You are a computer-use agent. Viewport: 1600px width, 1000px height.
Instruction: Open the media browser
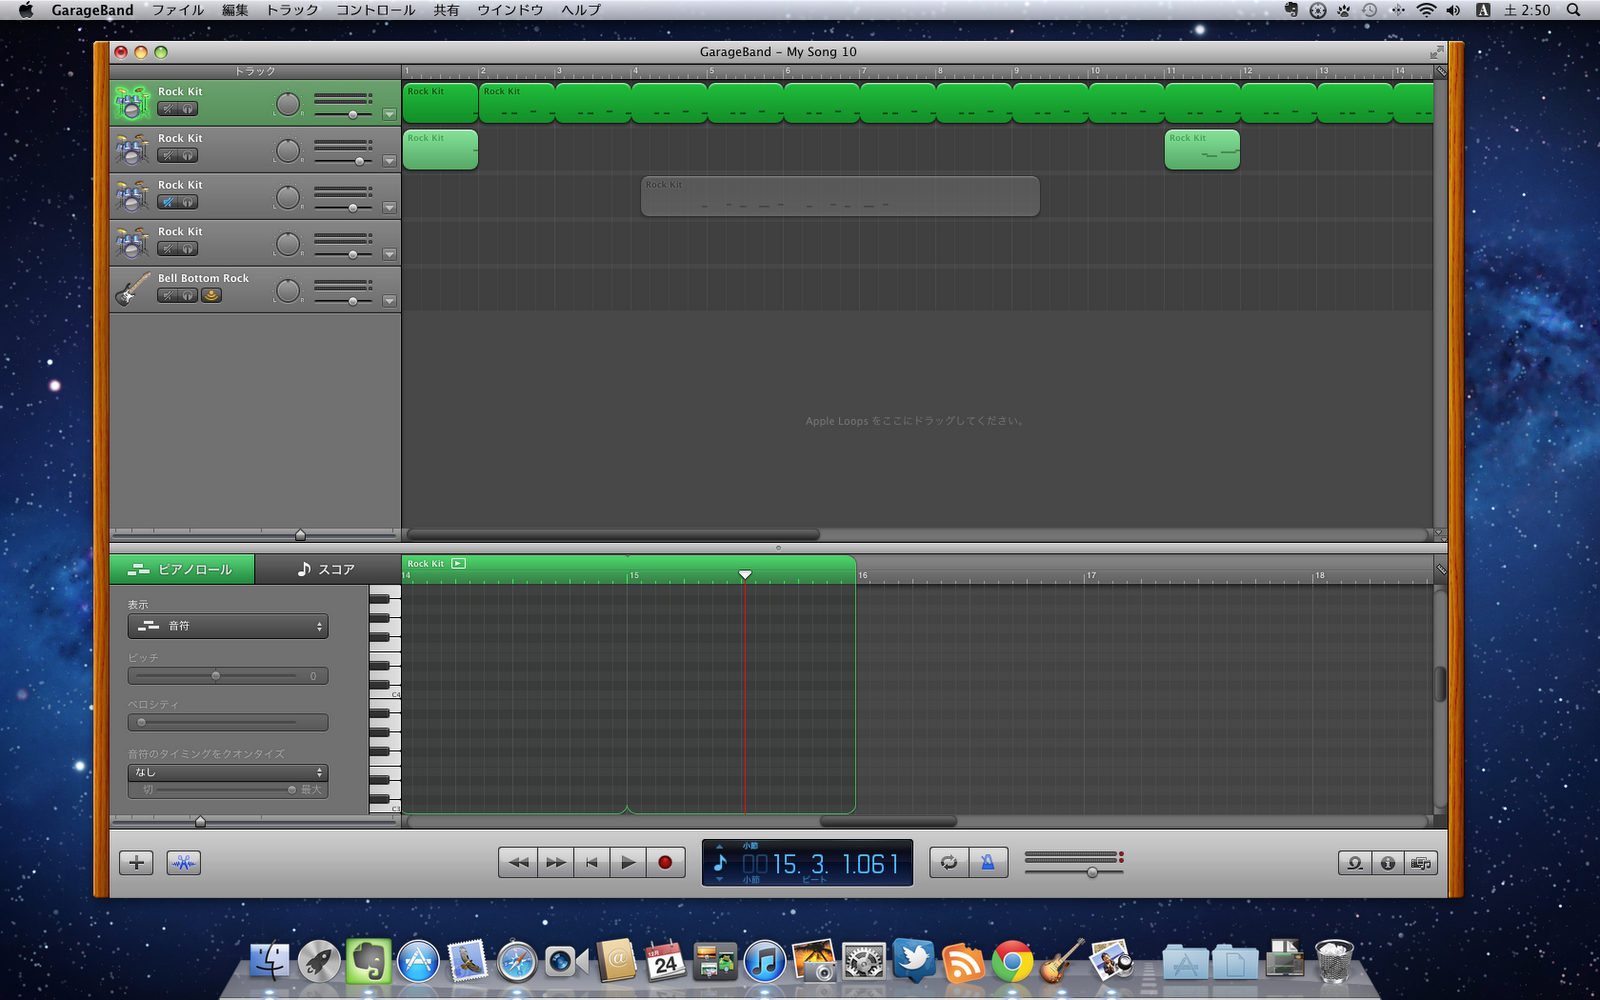coord(1421,863)
